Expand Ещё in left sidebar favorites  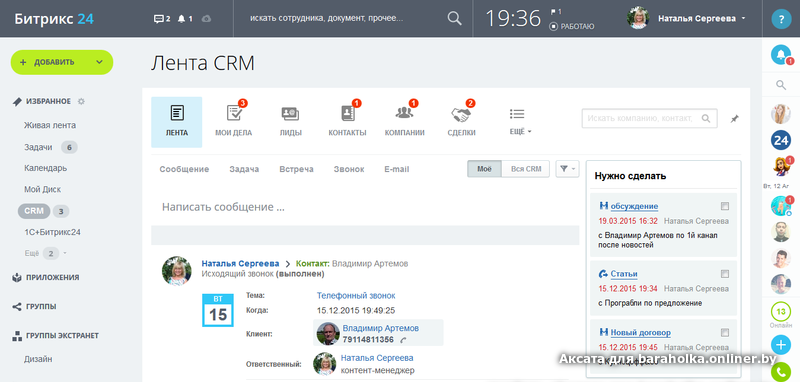tap(46, 253)
